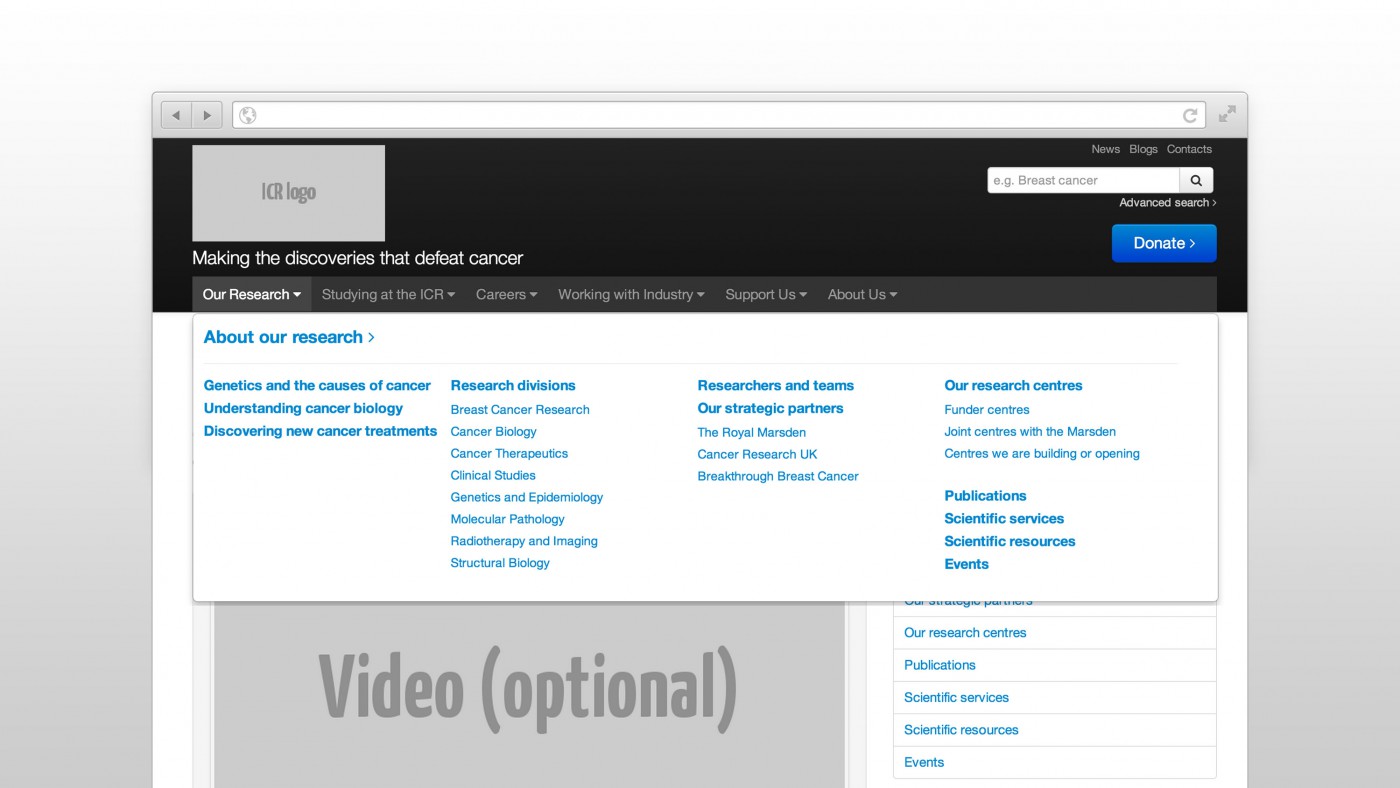This screenshot has width=1400, height=788.
Task: Click the ICR logo placeholder
Action: (x=288, y=193)
